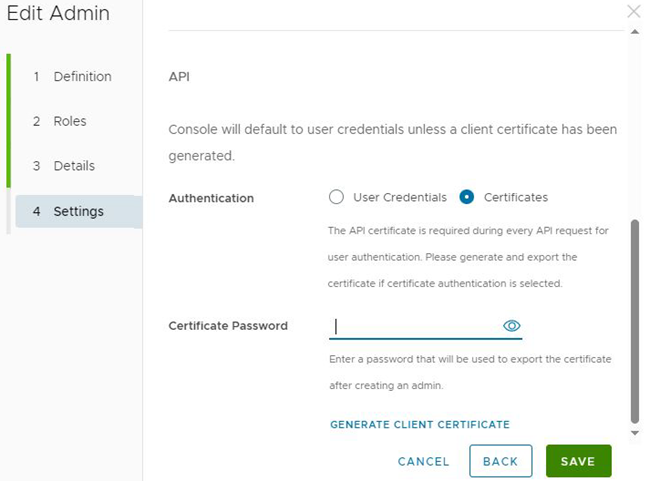
Task: Save the admin settings
Action: click(578, 461)
